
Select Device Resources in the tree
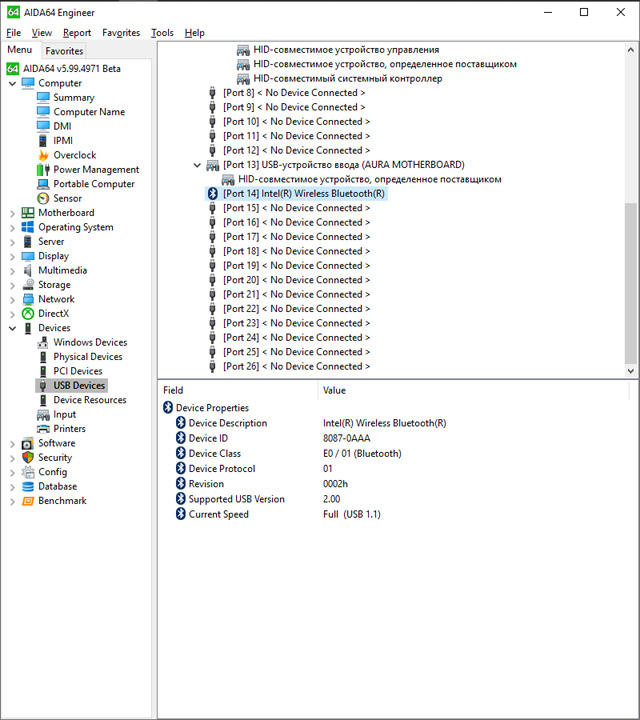pyautogui.click(x=90, y=400)
